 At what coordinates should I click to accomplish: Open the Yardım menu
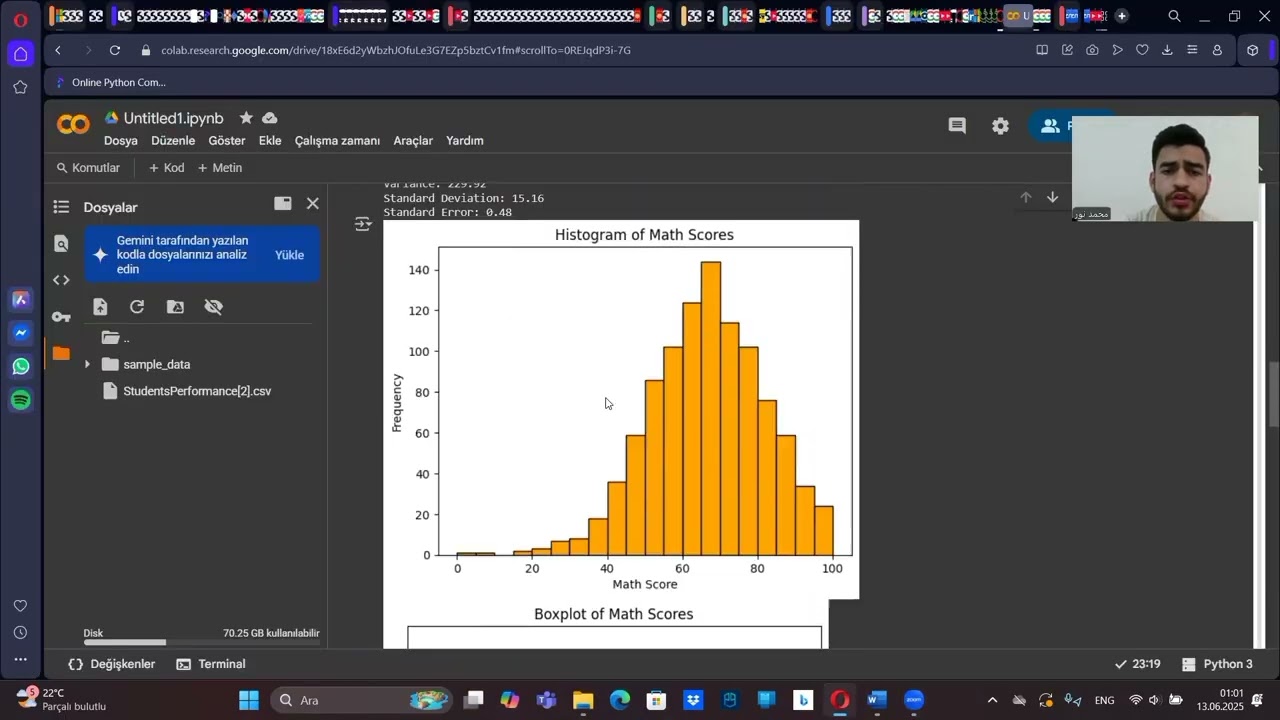465,141
